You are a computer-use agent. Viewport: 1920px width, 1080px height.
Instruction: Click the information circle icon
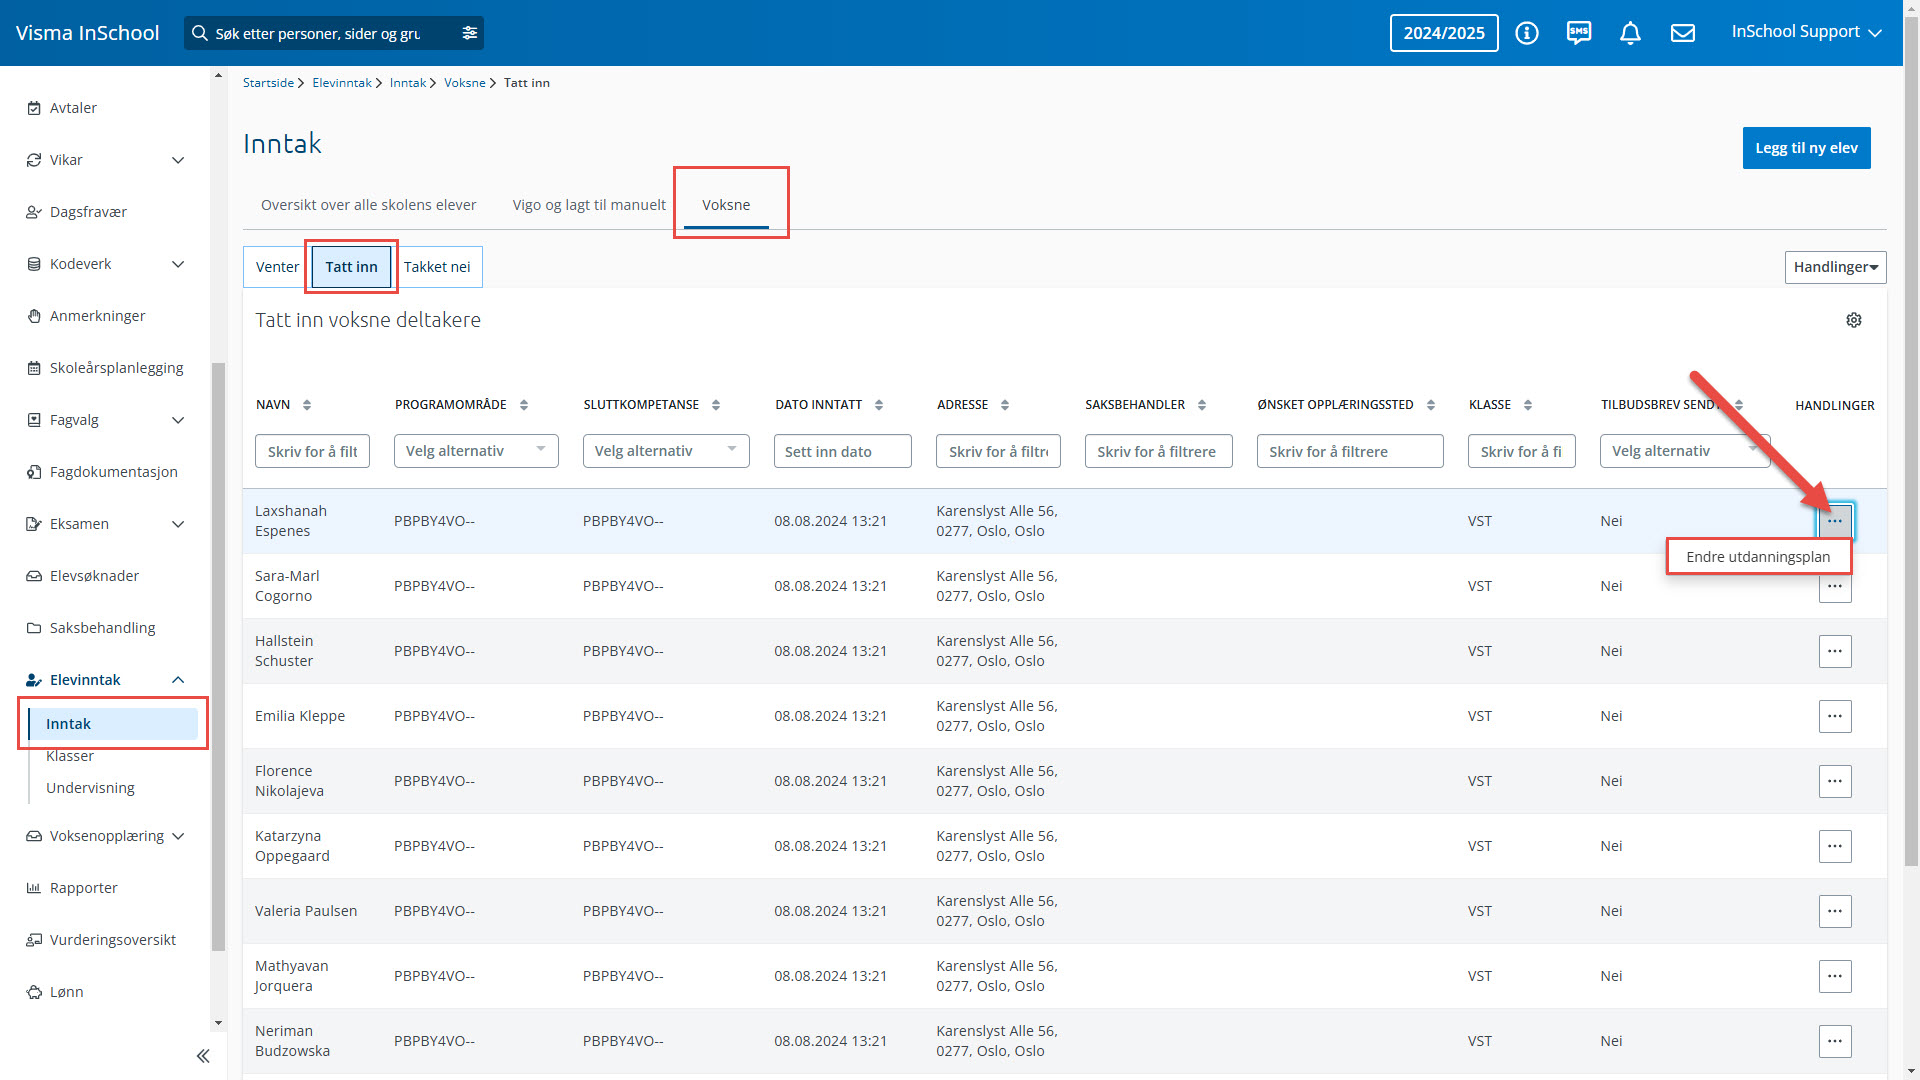(1527, 33)
